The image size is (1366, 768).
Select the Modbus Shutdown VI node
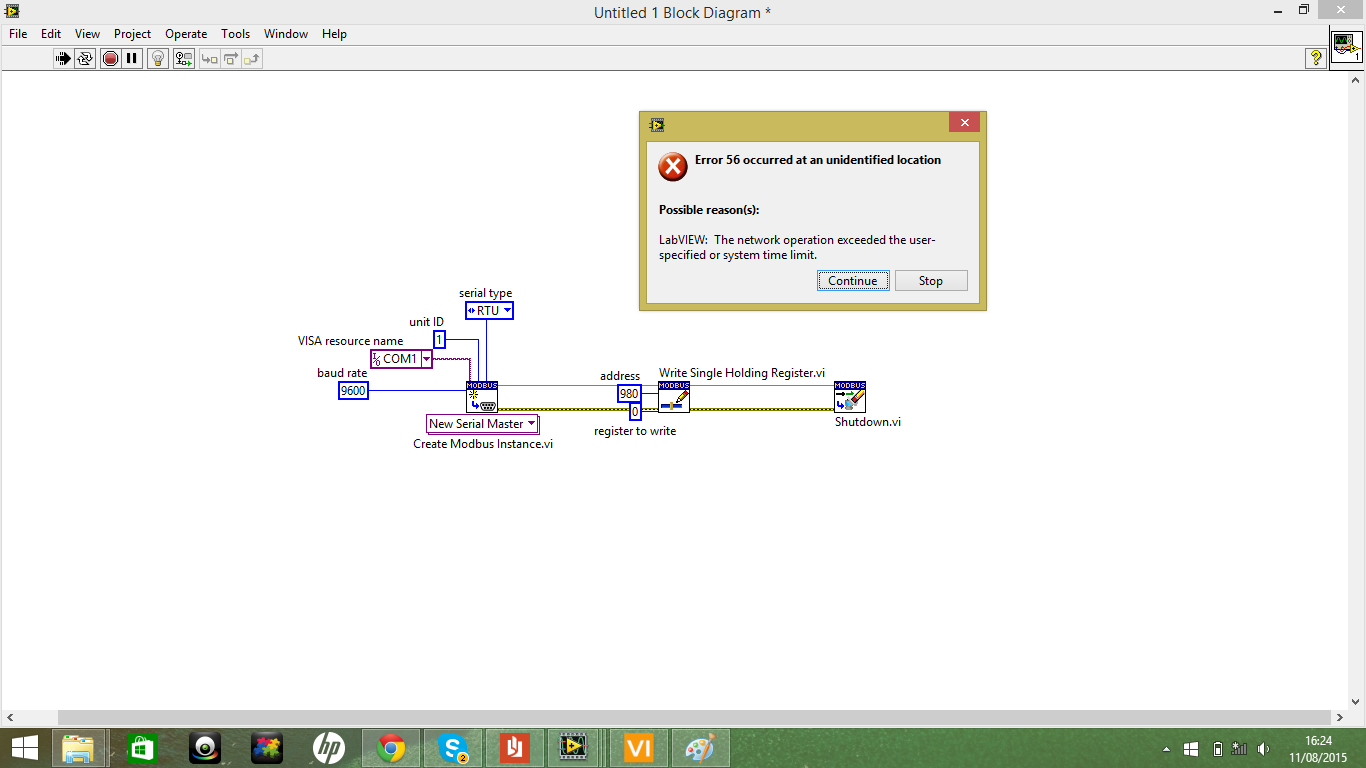[x=850, y=397]
